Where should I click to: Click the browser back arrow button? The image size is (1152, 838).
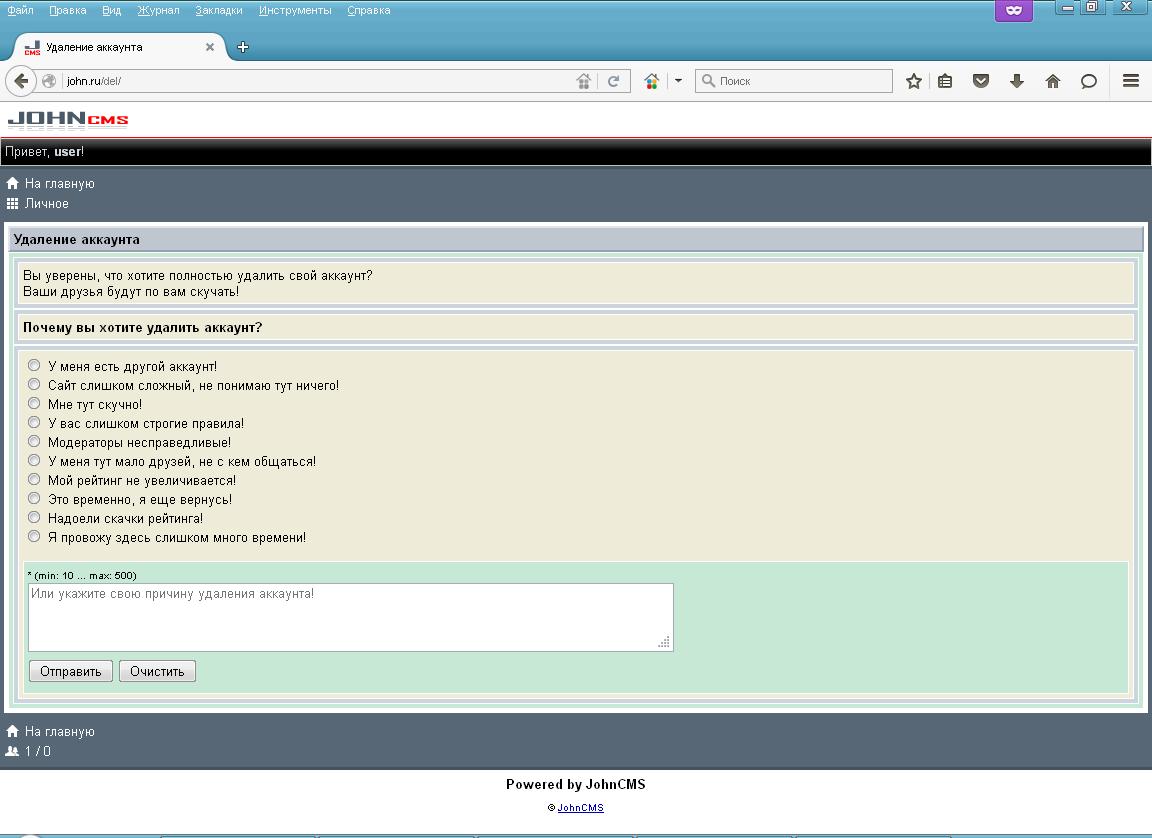(21, 81)
